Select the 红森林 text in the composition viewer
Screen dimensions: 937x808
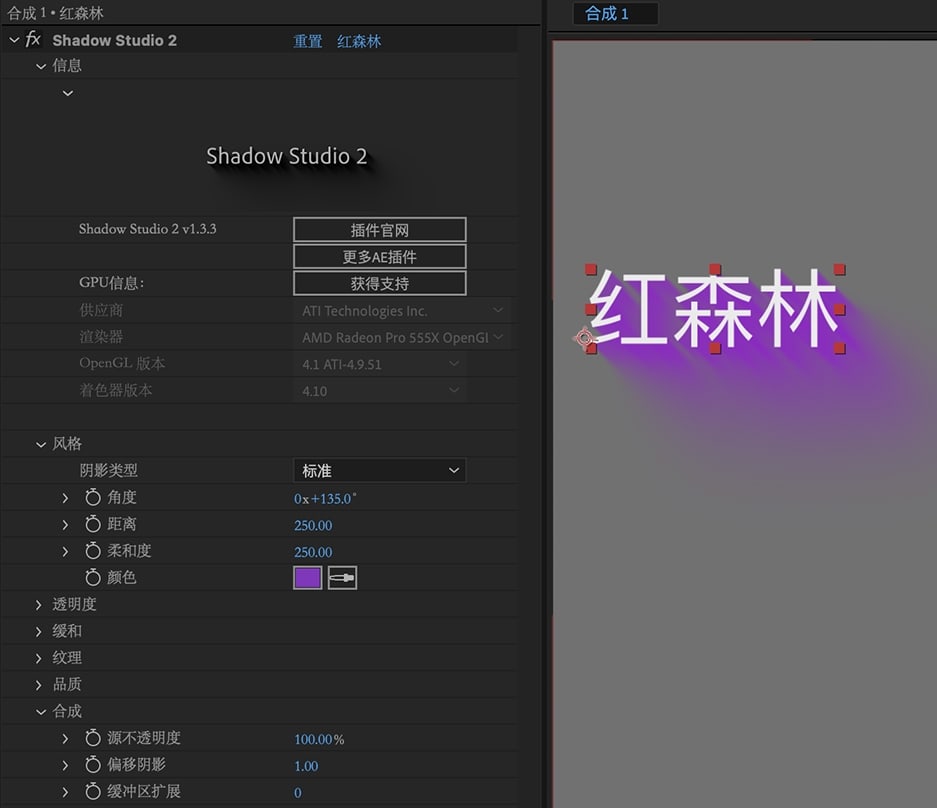coord(715,308)
